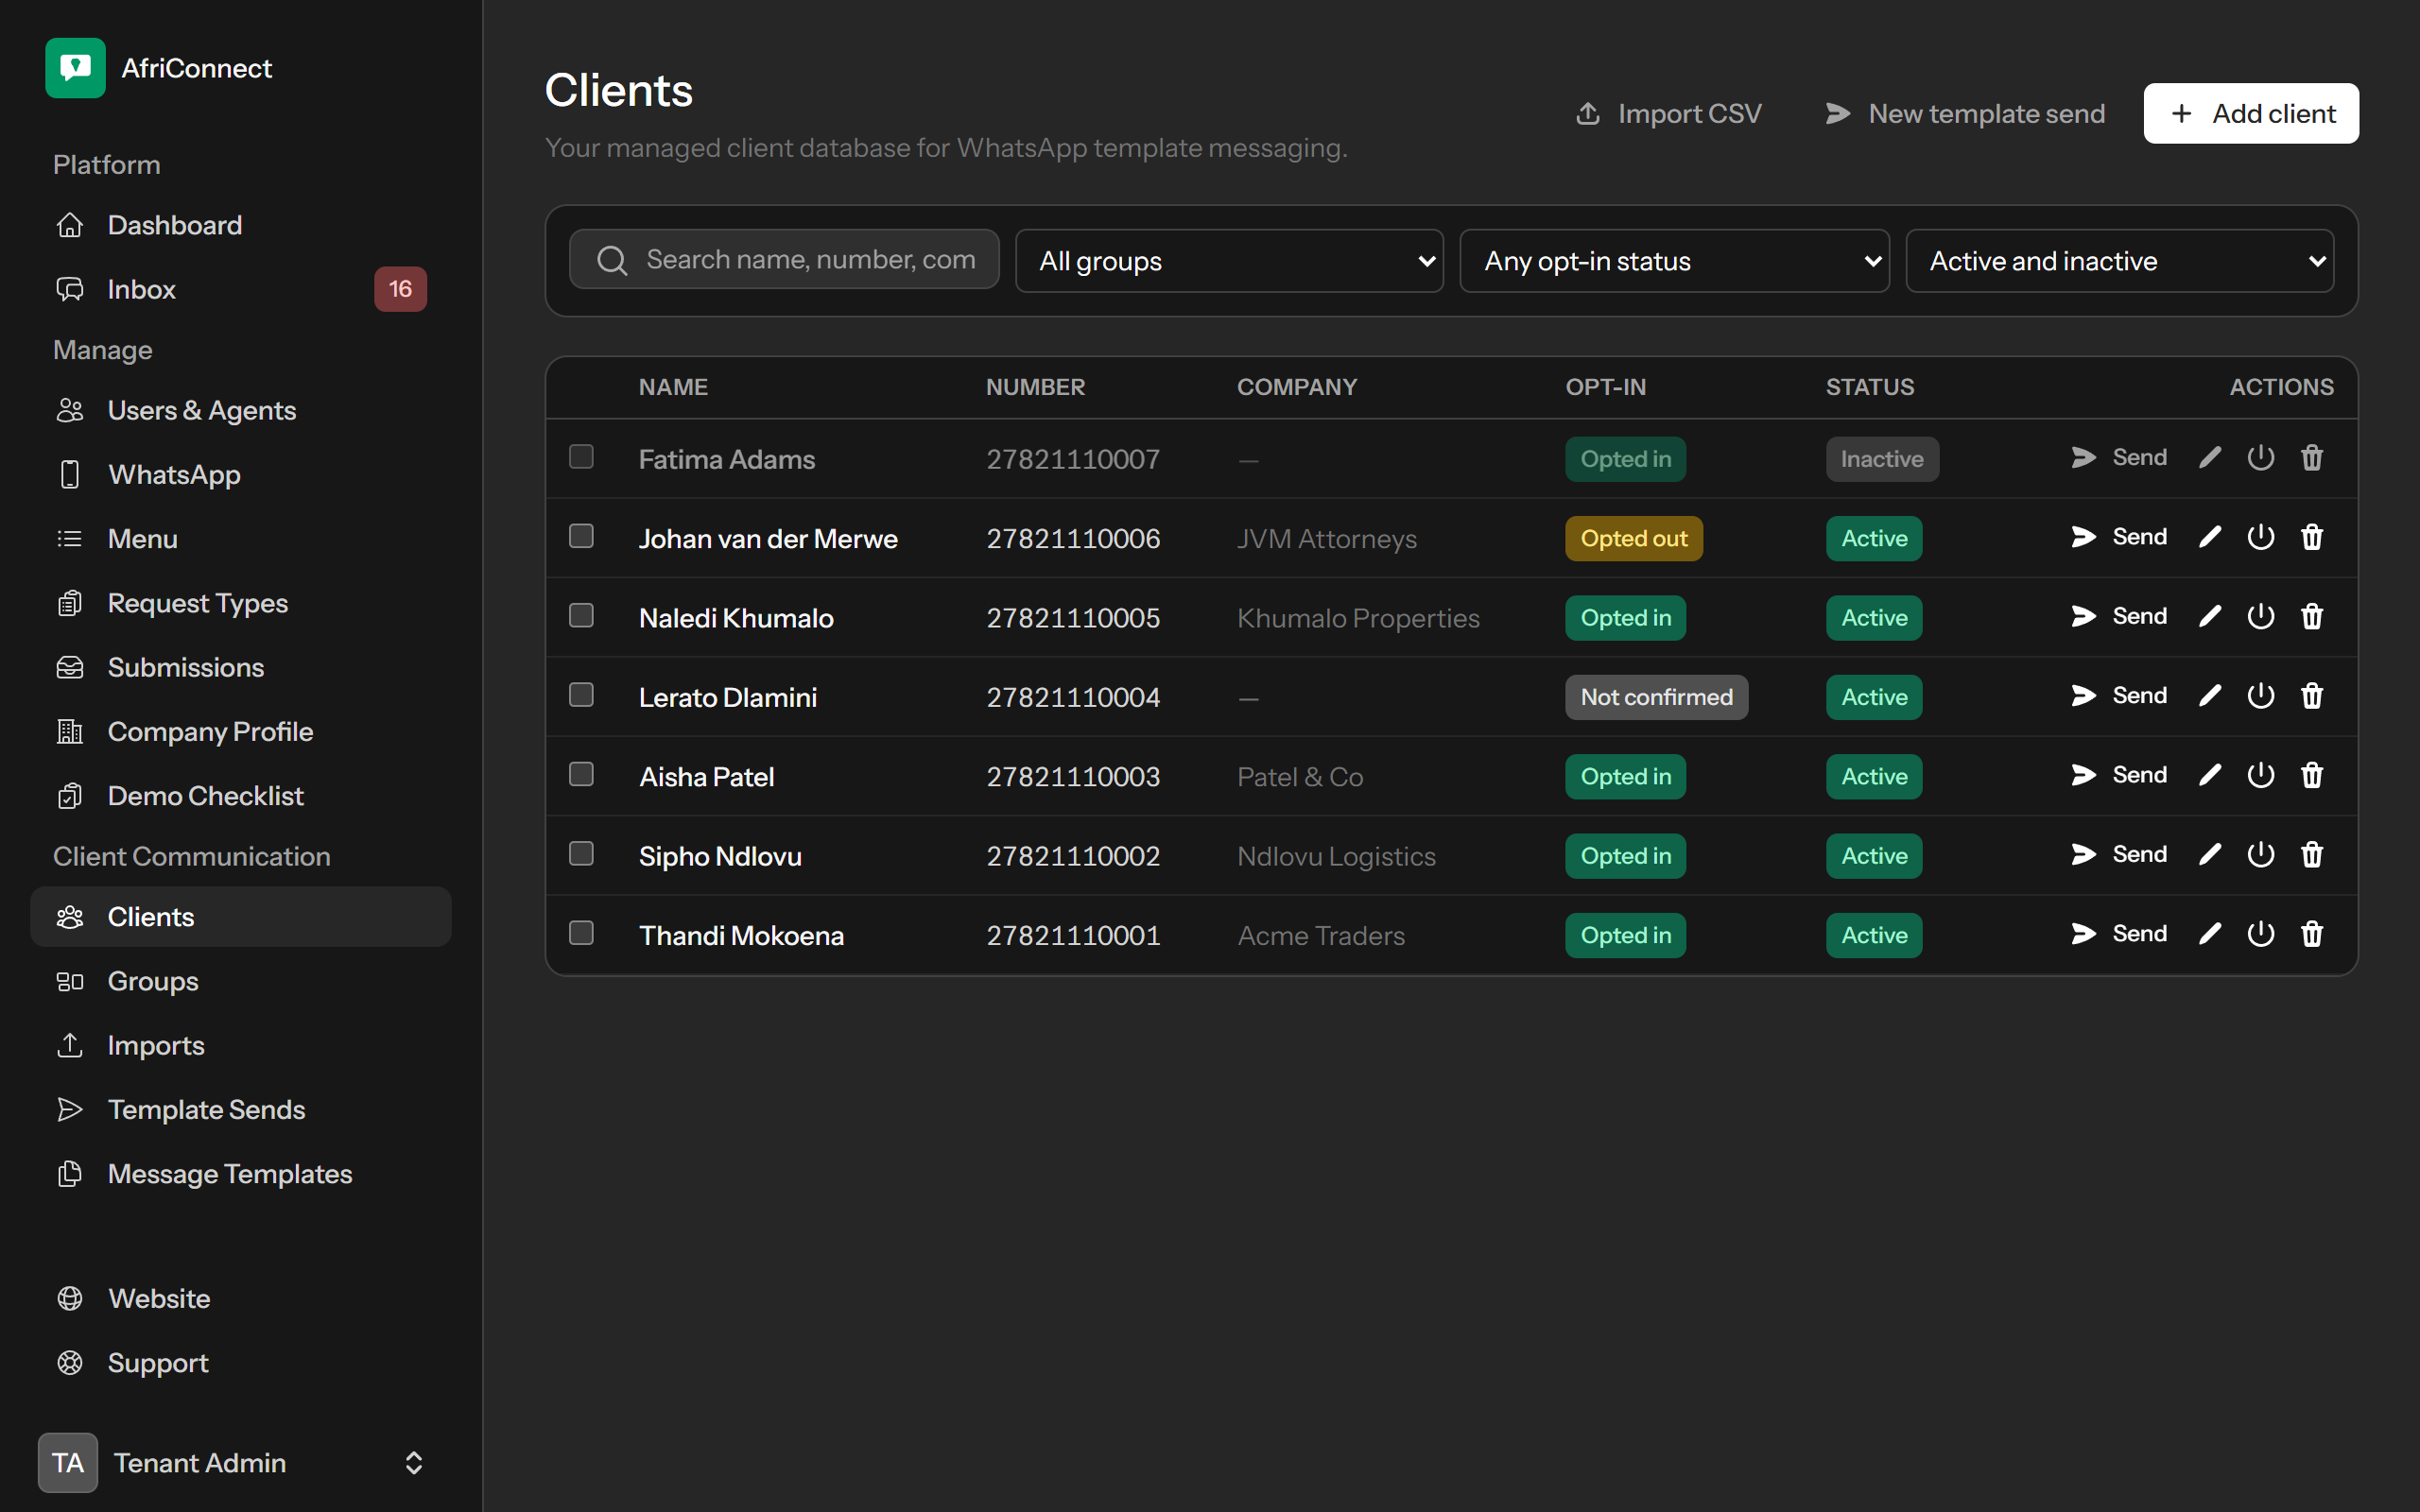Select Aisha Patel's row checkbox
Image resolution: width=2420 pixels, height=1512 pixels.
click(x=581, y=774)
